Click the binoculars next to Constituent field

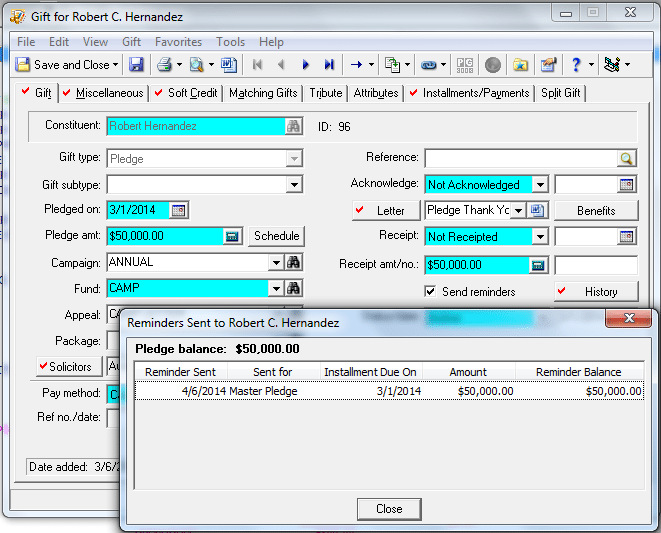point(293,126)
